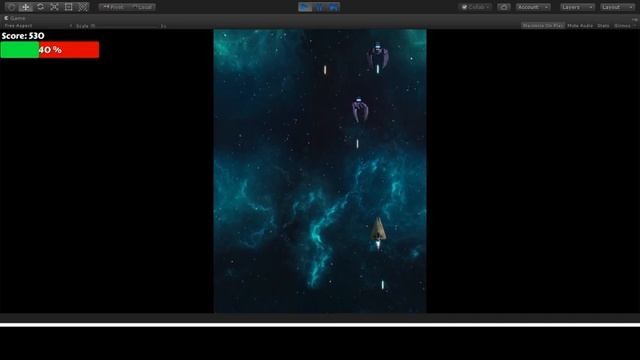The height and width of the screenshot is (360, 640).
Task: Toggle the Pivot/Center handle position
Action: tap(113, 7)
